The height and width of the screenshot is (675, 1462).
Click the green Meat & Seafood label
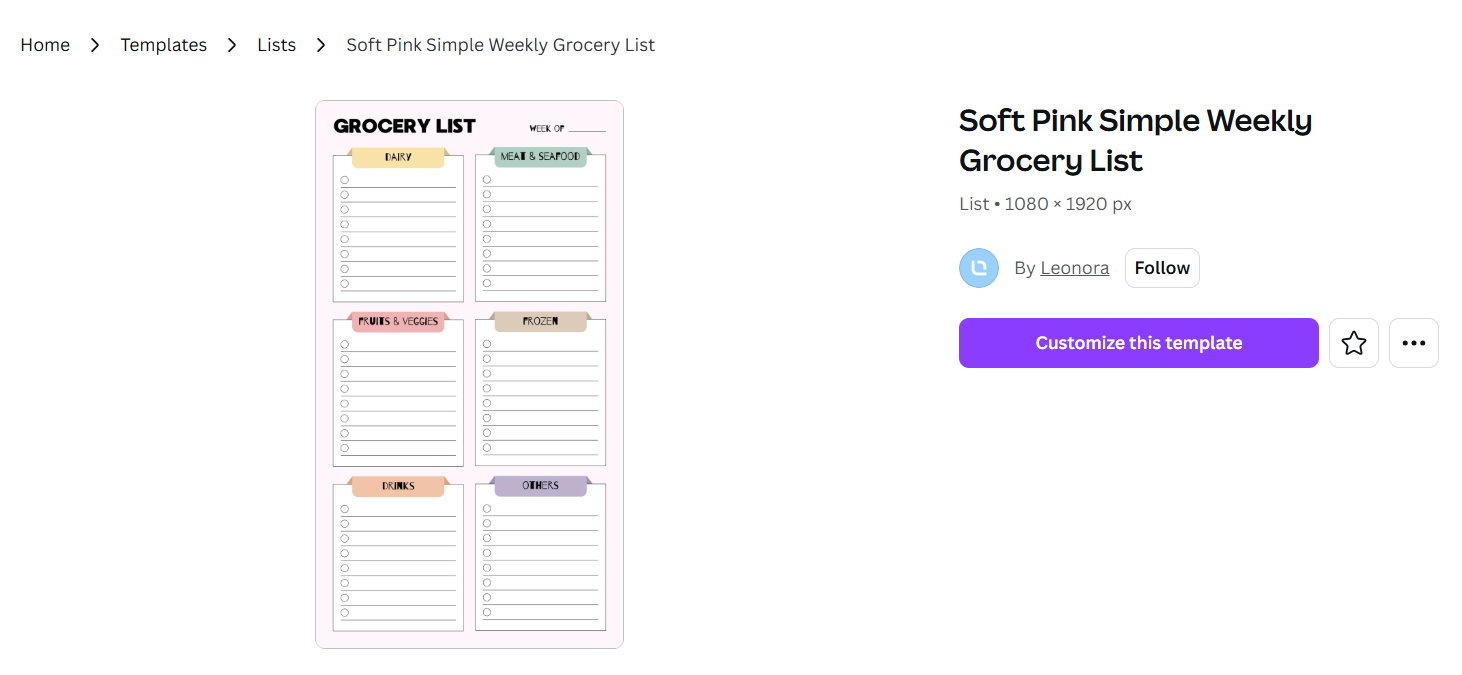540,157
